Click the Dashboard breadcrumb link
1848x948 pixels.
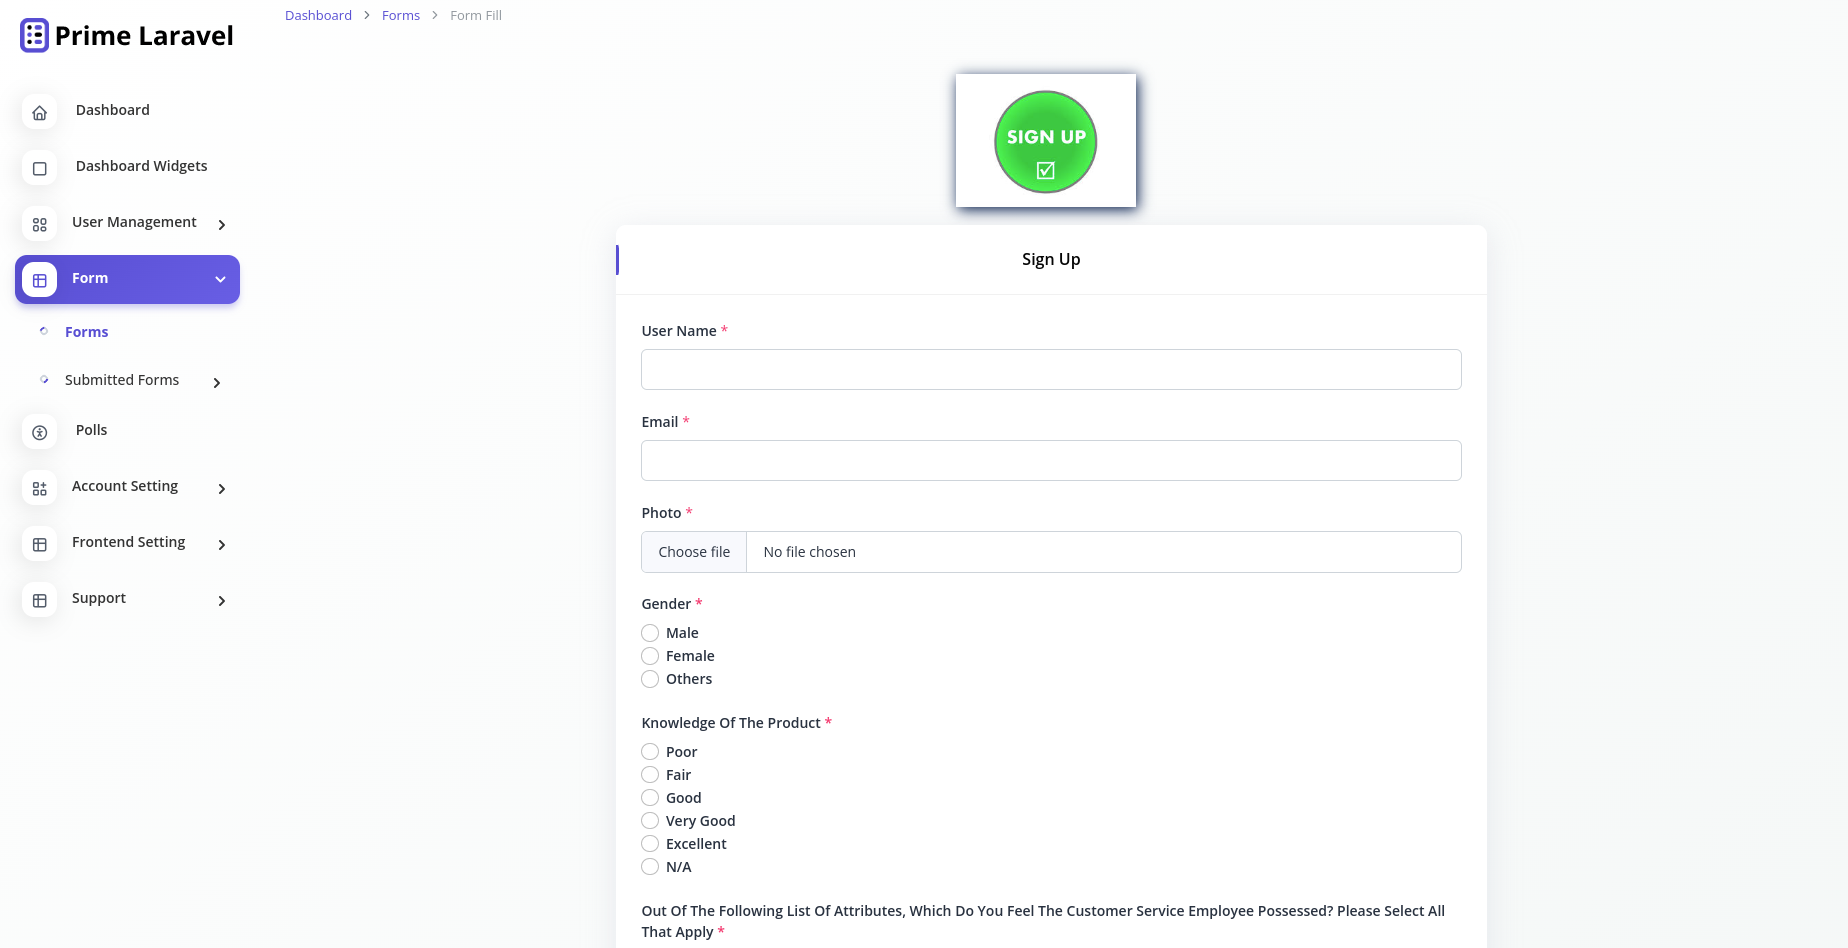tap(318, 15)
